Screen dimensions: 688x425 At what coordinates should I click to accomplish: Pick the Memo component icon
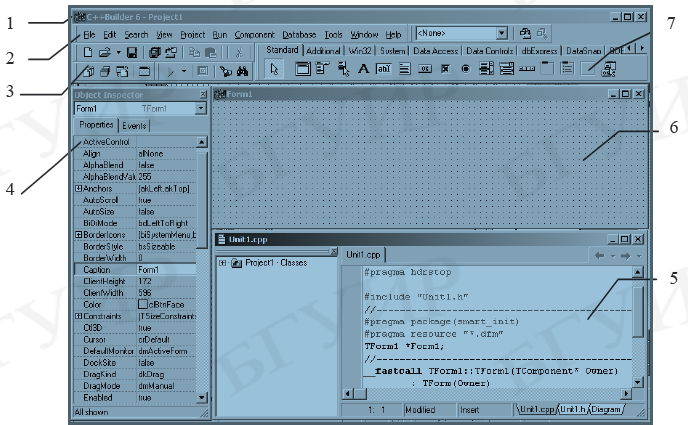[x=405, y=69]
